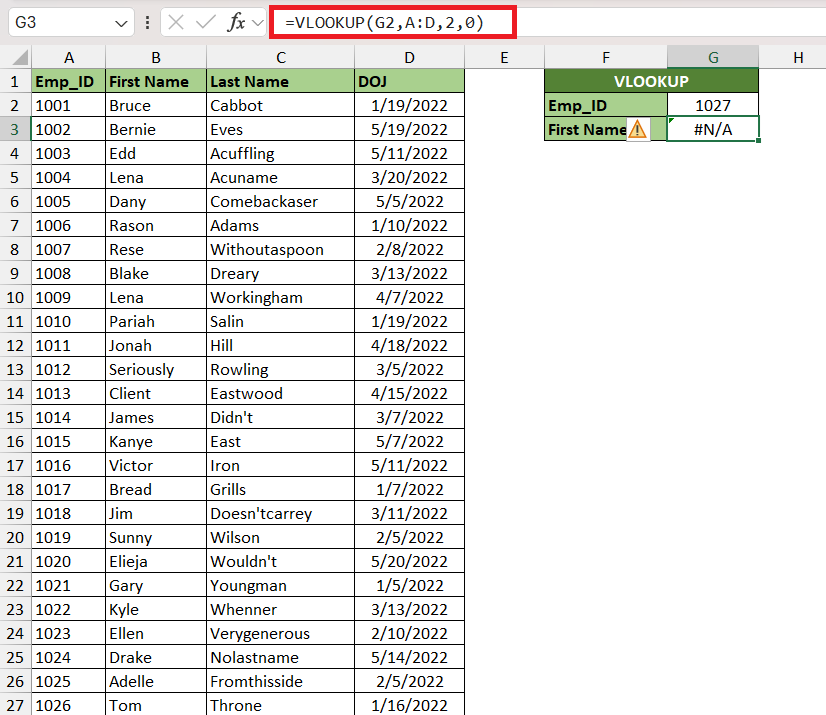
Task: Select column F header
Action: point(606,57)
